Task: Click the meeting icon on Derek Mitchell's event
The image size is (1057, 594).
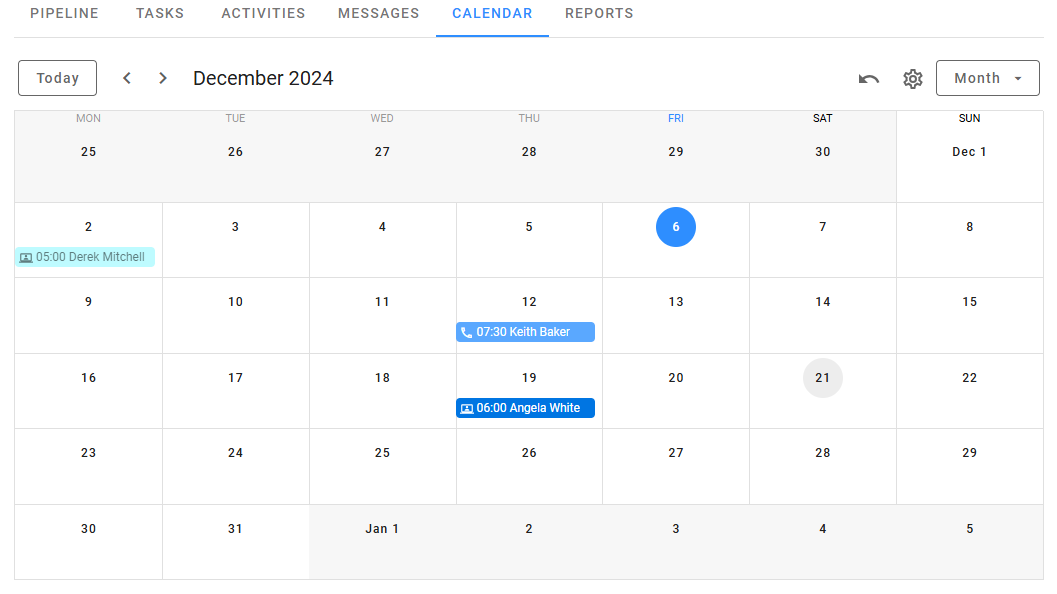Action: click(25, 257)
